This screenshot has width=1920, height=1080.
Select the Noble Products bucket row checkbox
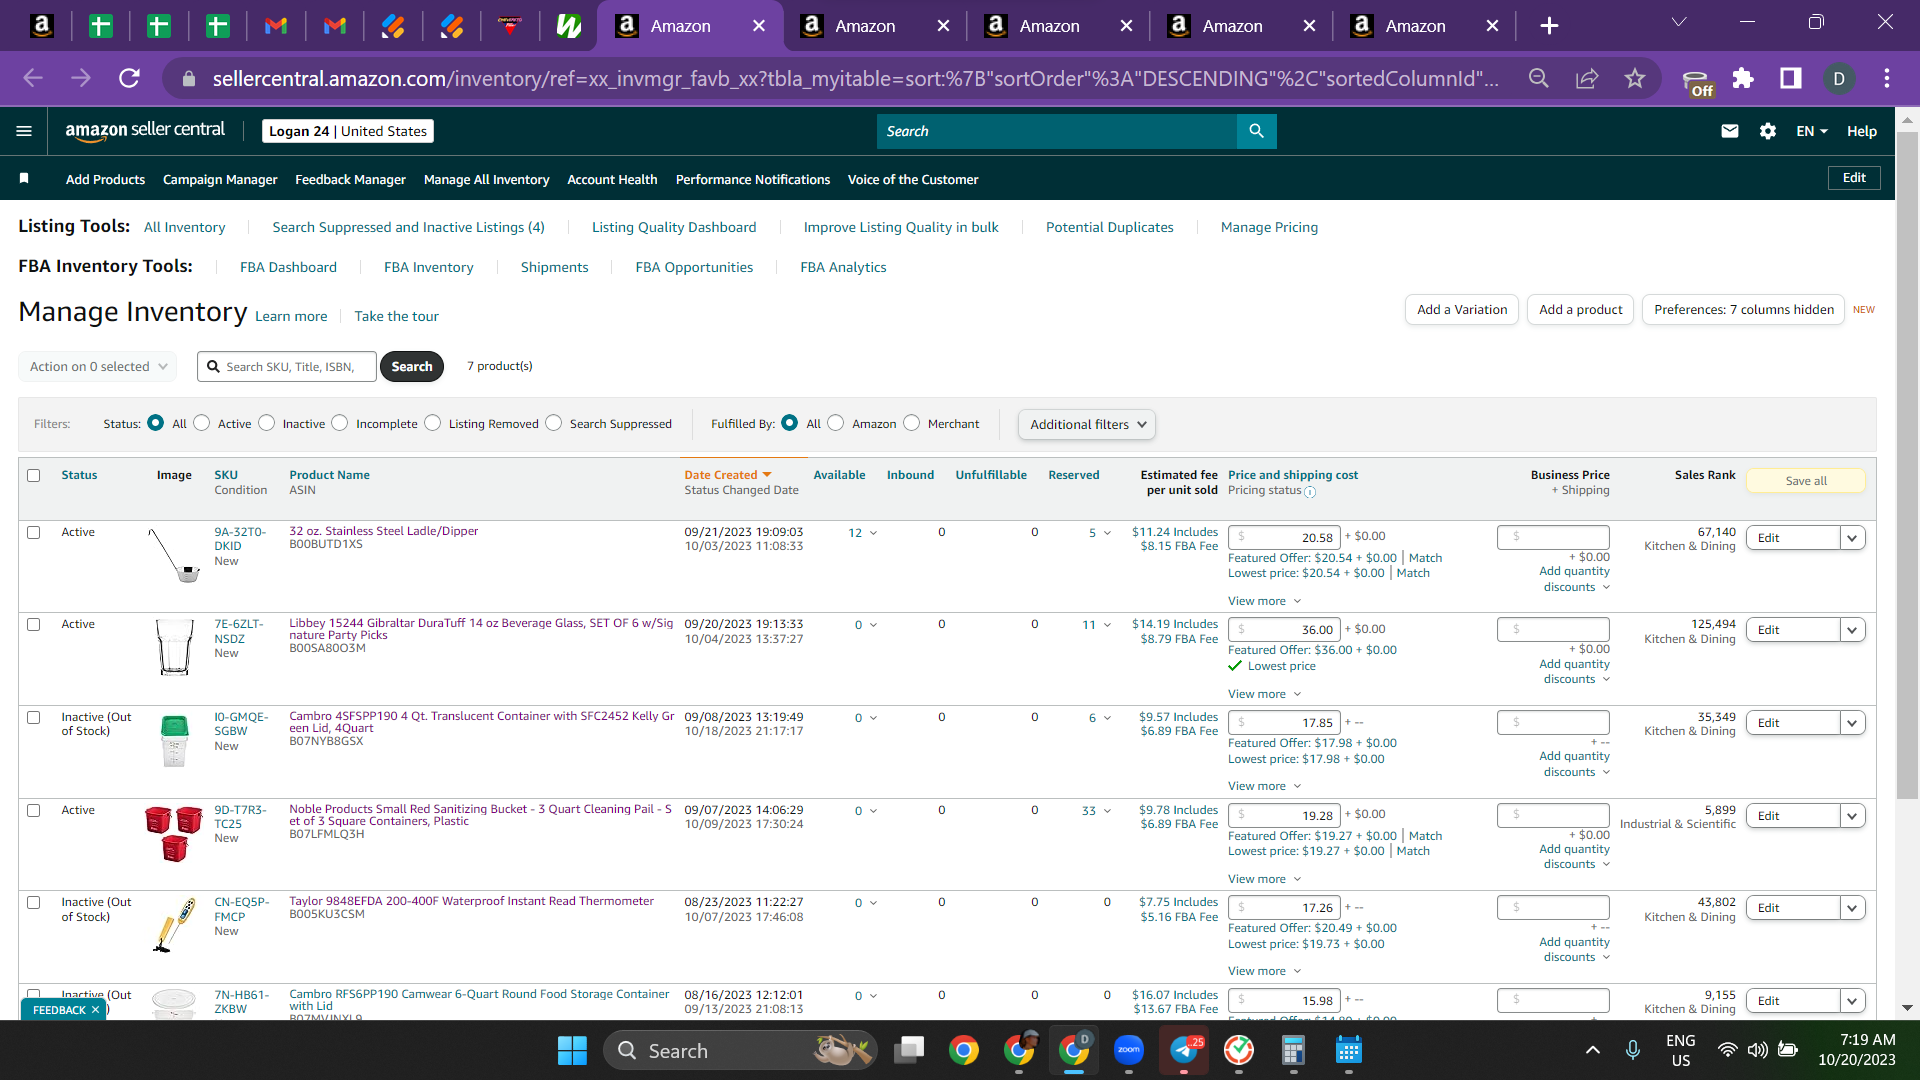click(34, 810)
